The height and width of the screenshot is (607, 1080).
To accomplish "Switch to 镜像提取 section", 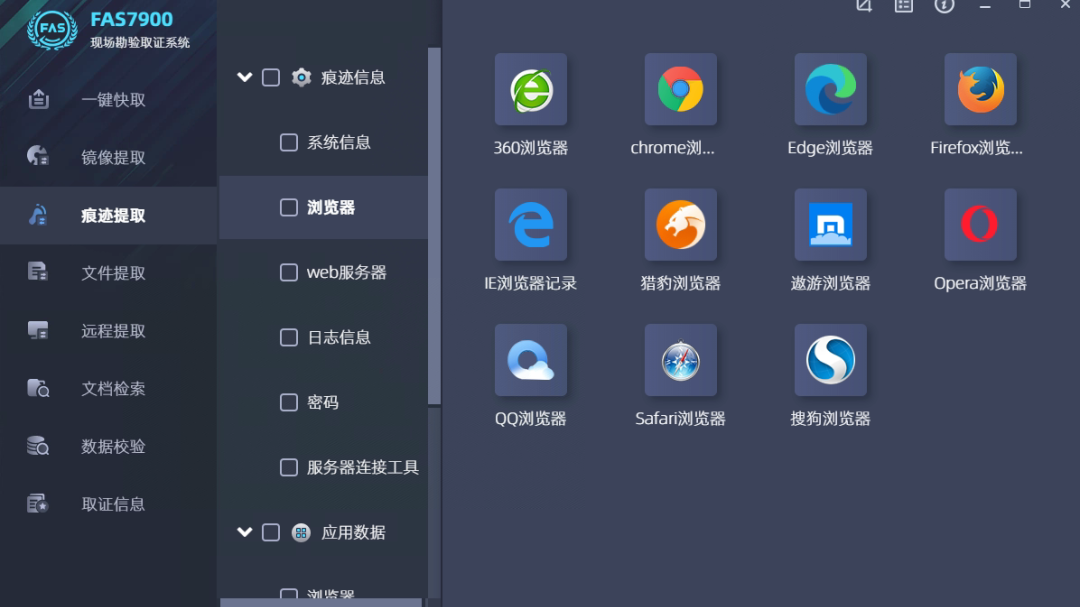I will point(109,157).
